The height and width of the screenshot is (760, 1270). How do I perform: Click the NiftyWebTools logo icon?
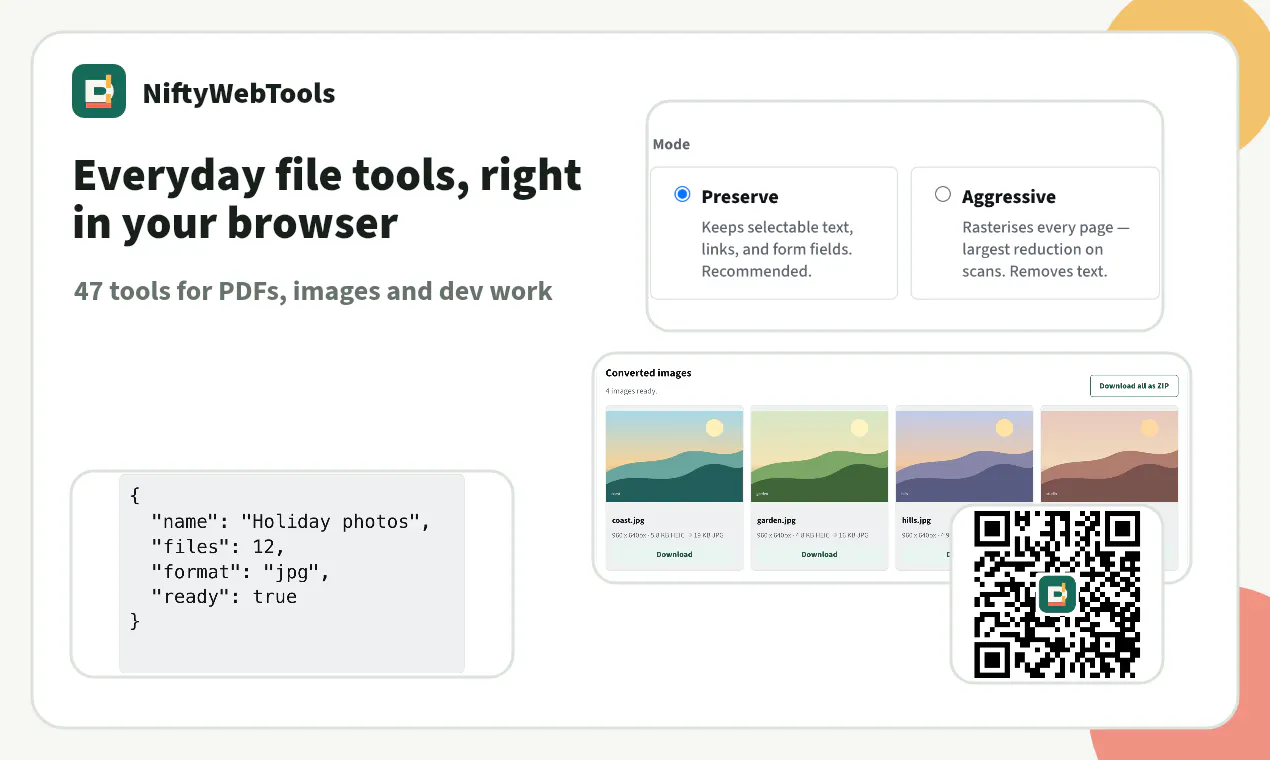click(x=99, y=91)
